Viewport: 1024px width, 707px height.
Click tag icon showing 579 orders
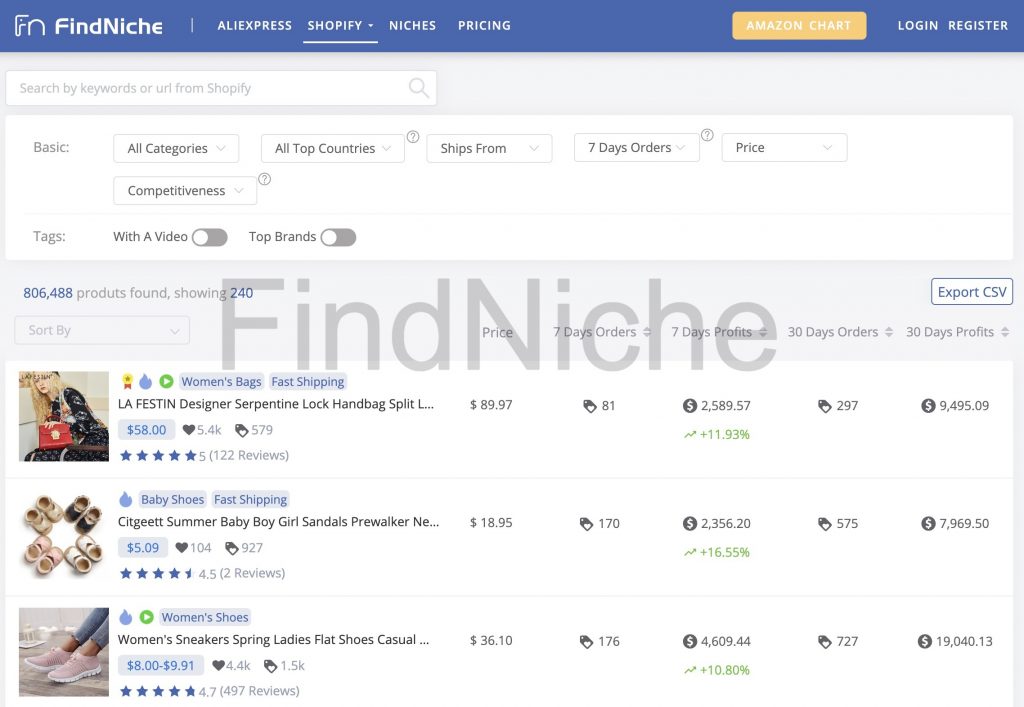(x=242, y=430)
